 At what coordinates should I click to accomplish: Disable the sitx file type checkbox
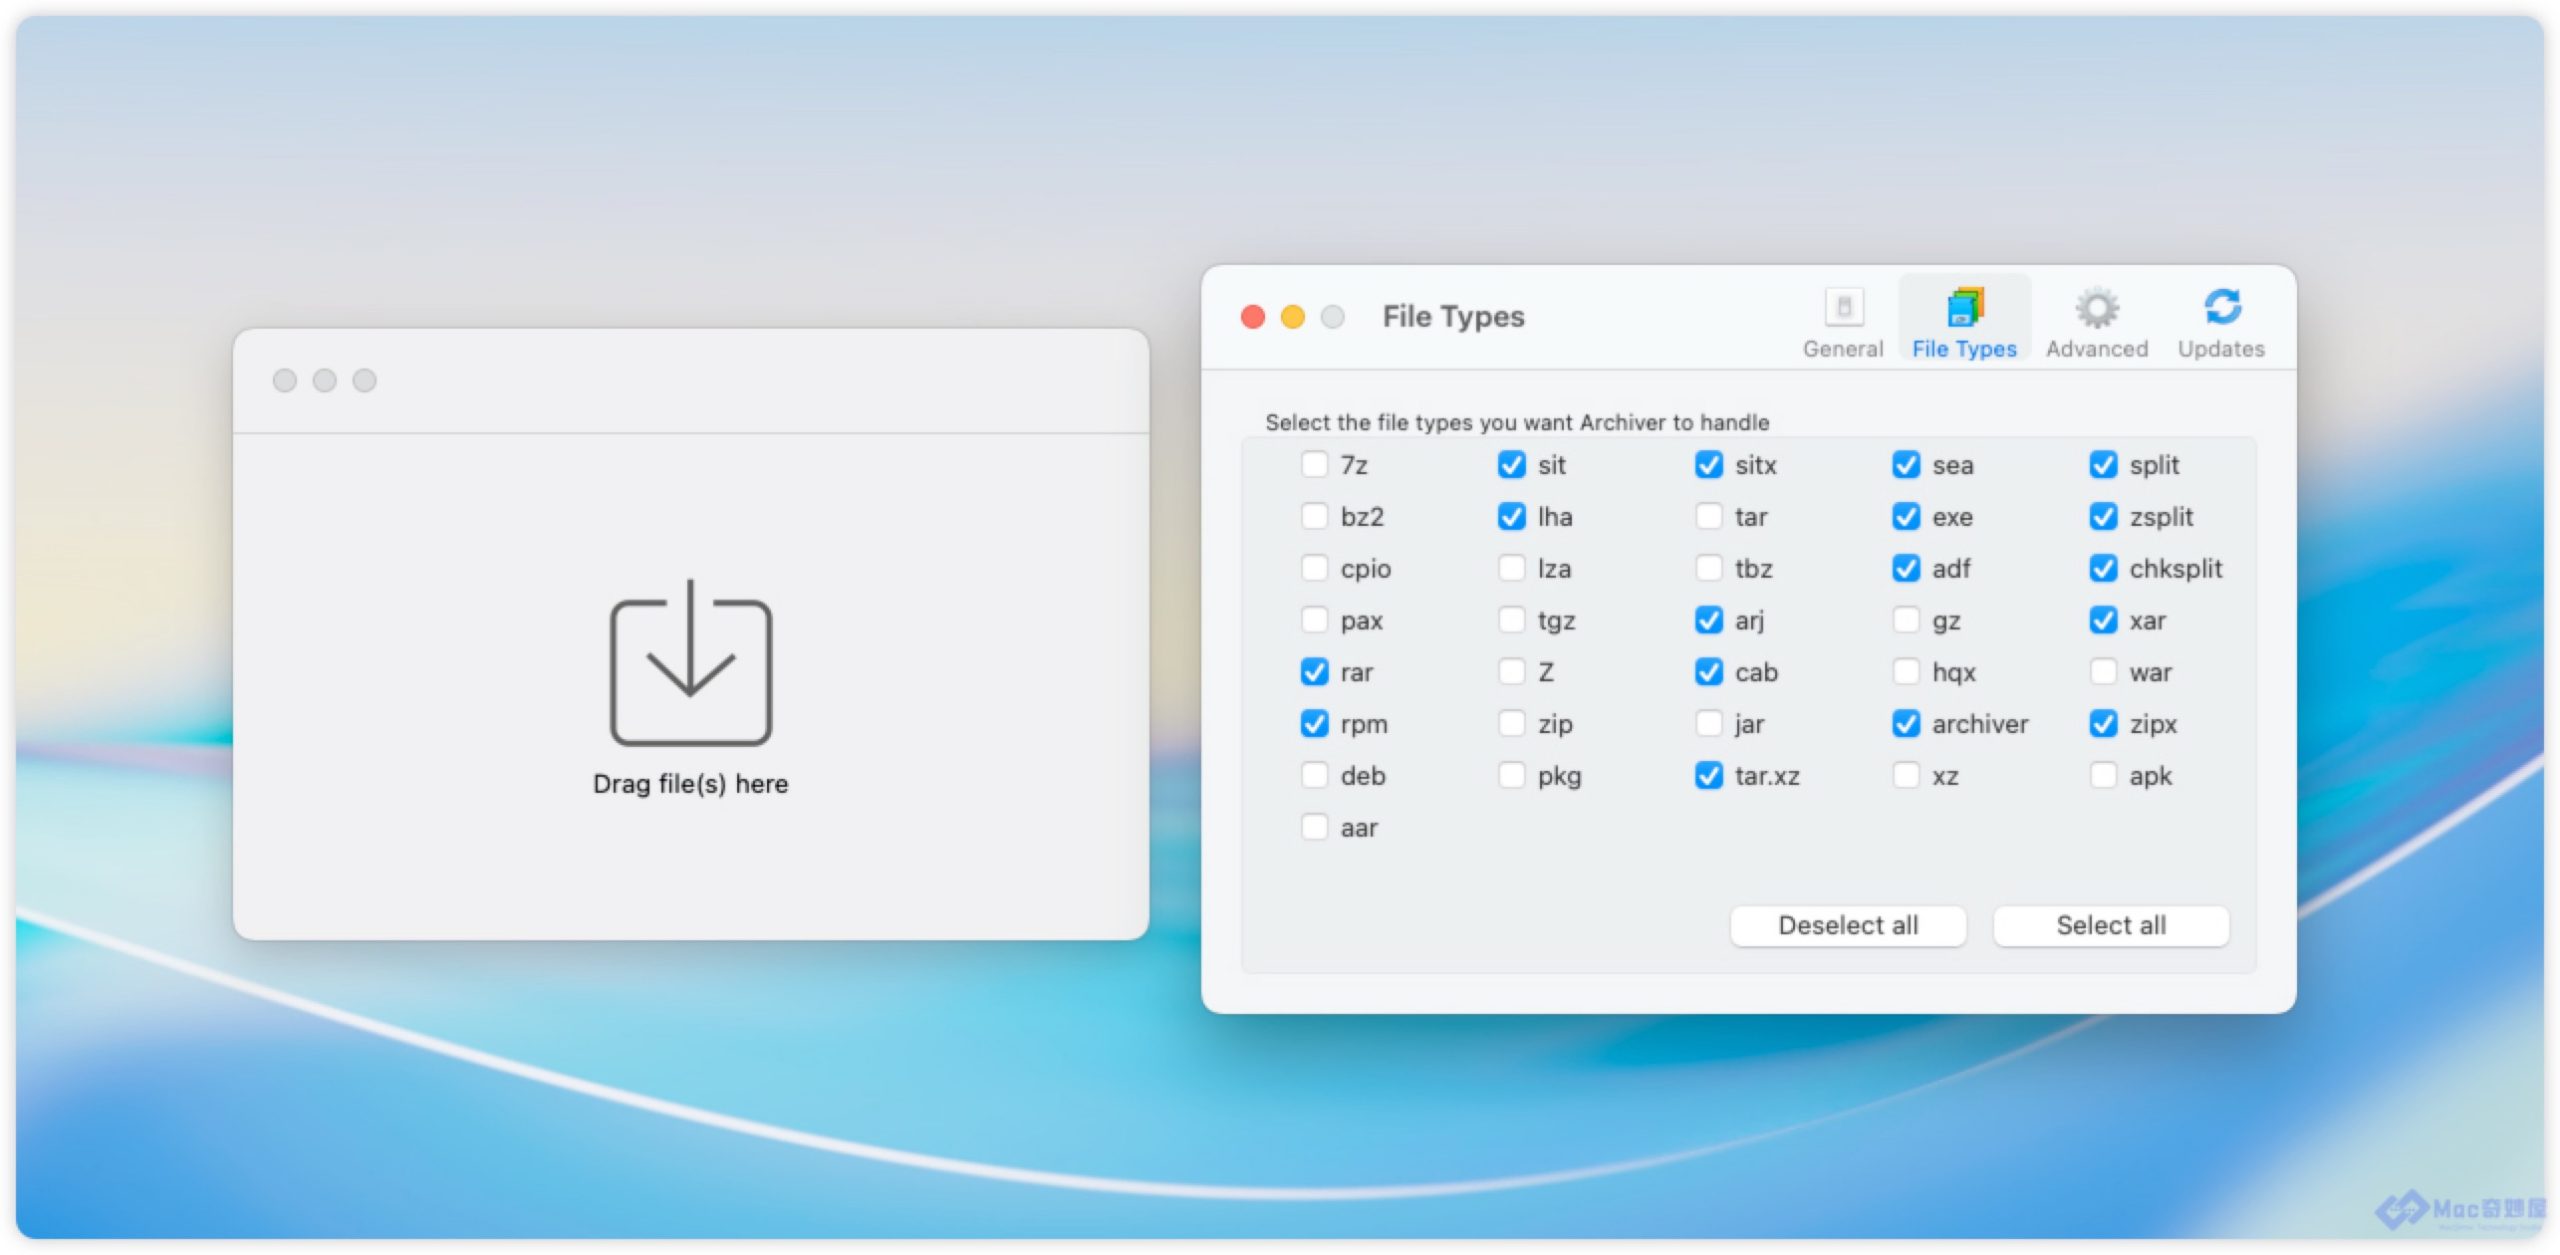[x=1709, y=465]
